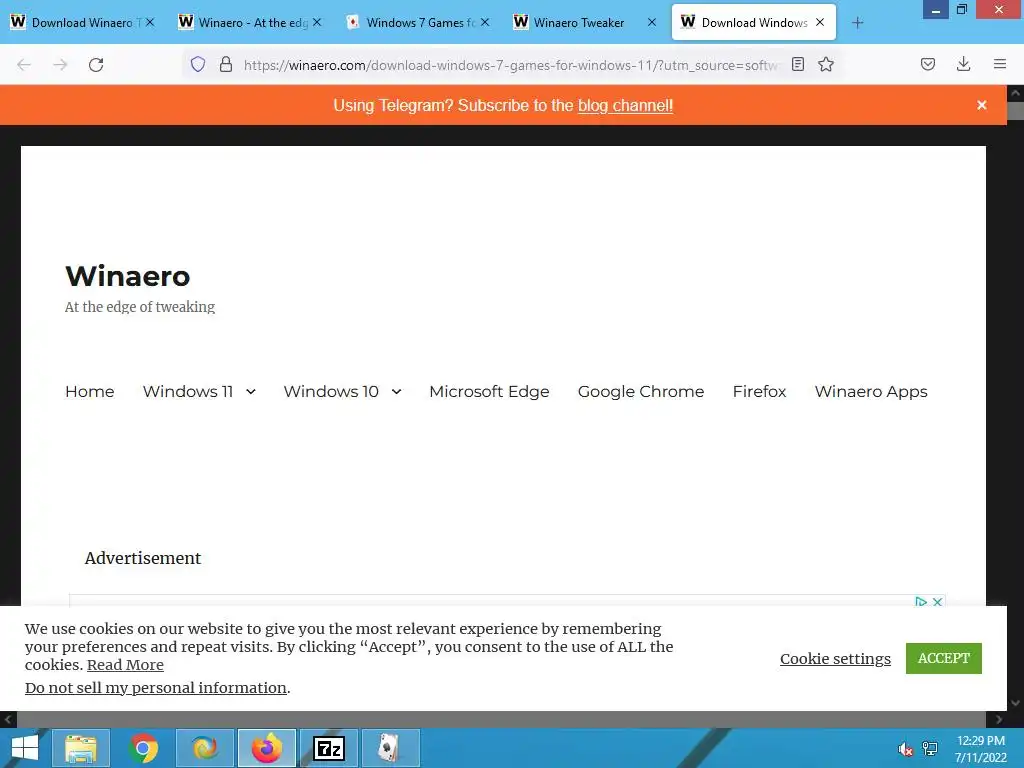
Task: Open the Winaero Apps menu item
Action: pyautogui.click(x=871, y=391)
